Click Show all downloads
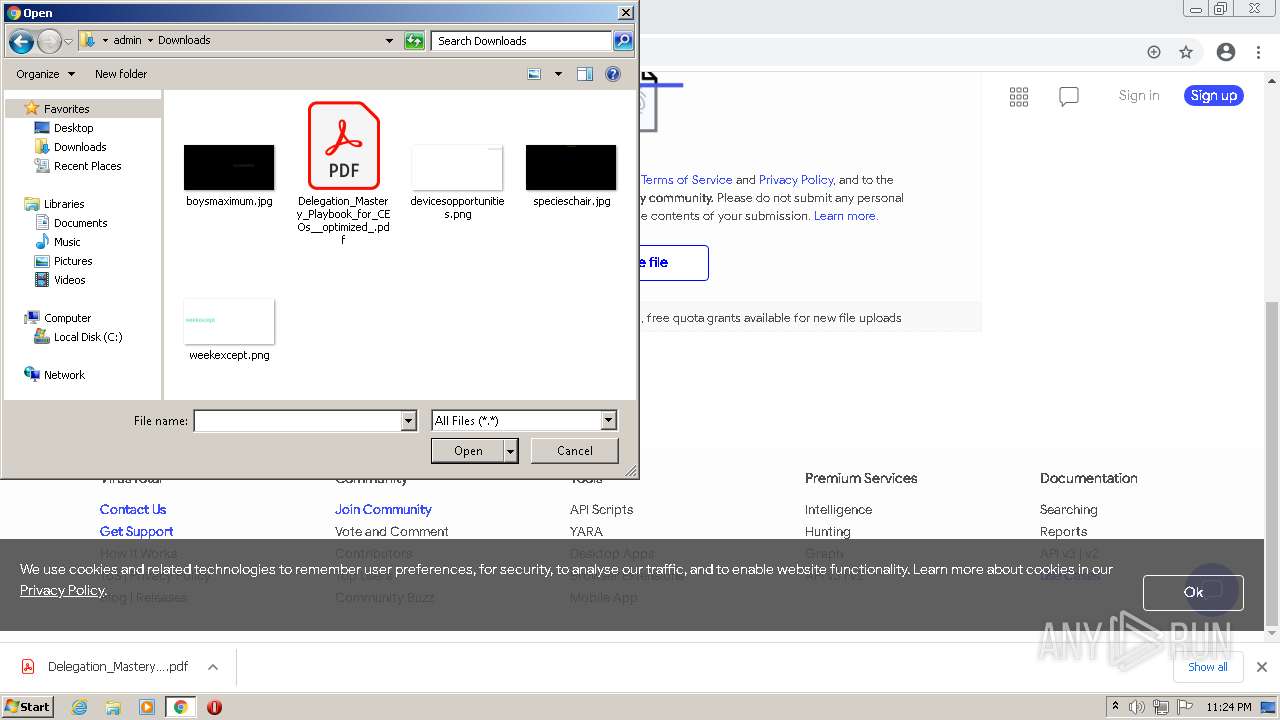The image size is (1280, 720). point(1207,667)
